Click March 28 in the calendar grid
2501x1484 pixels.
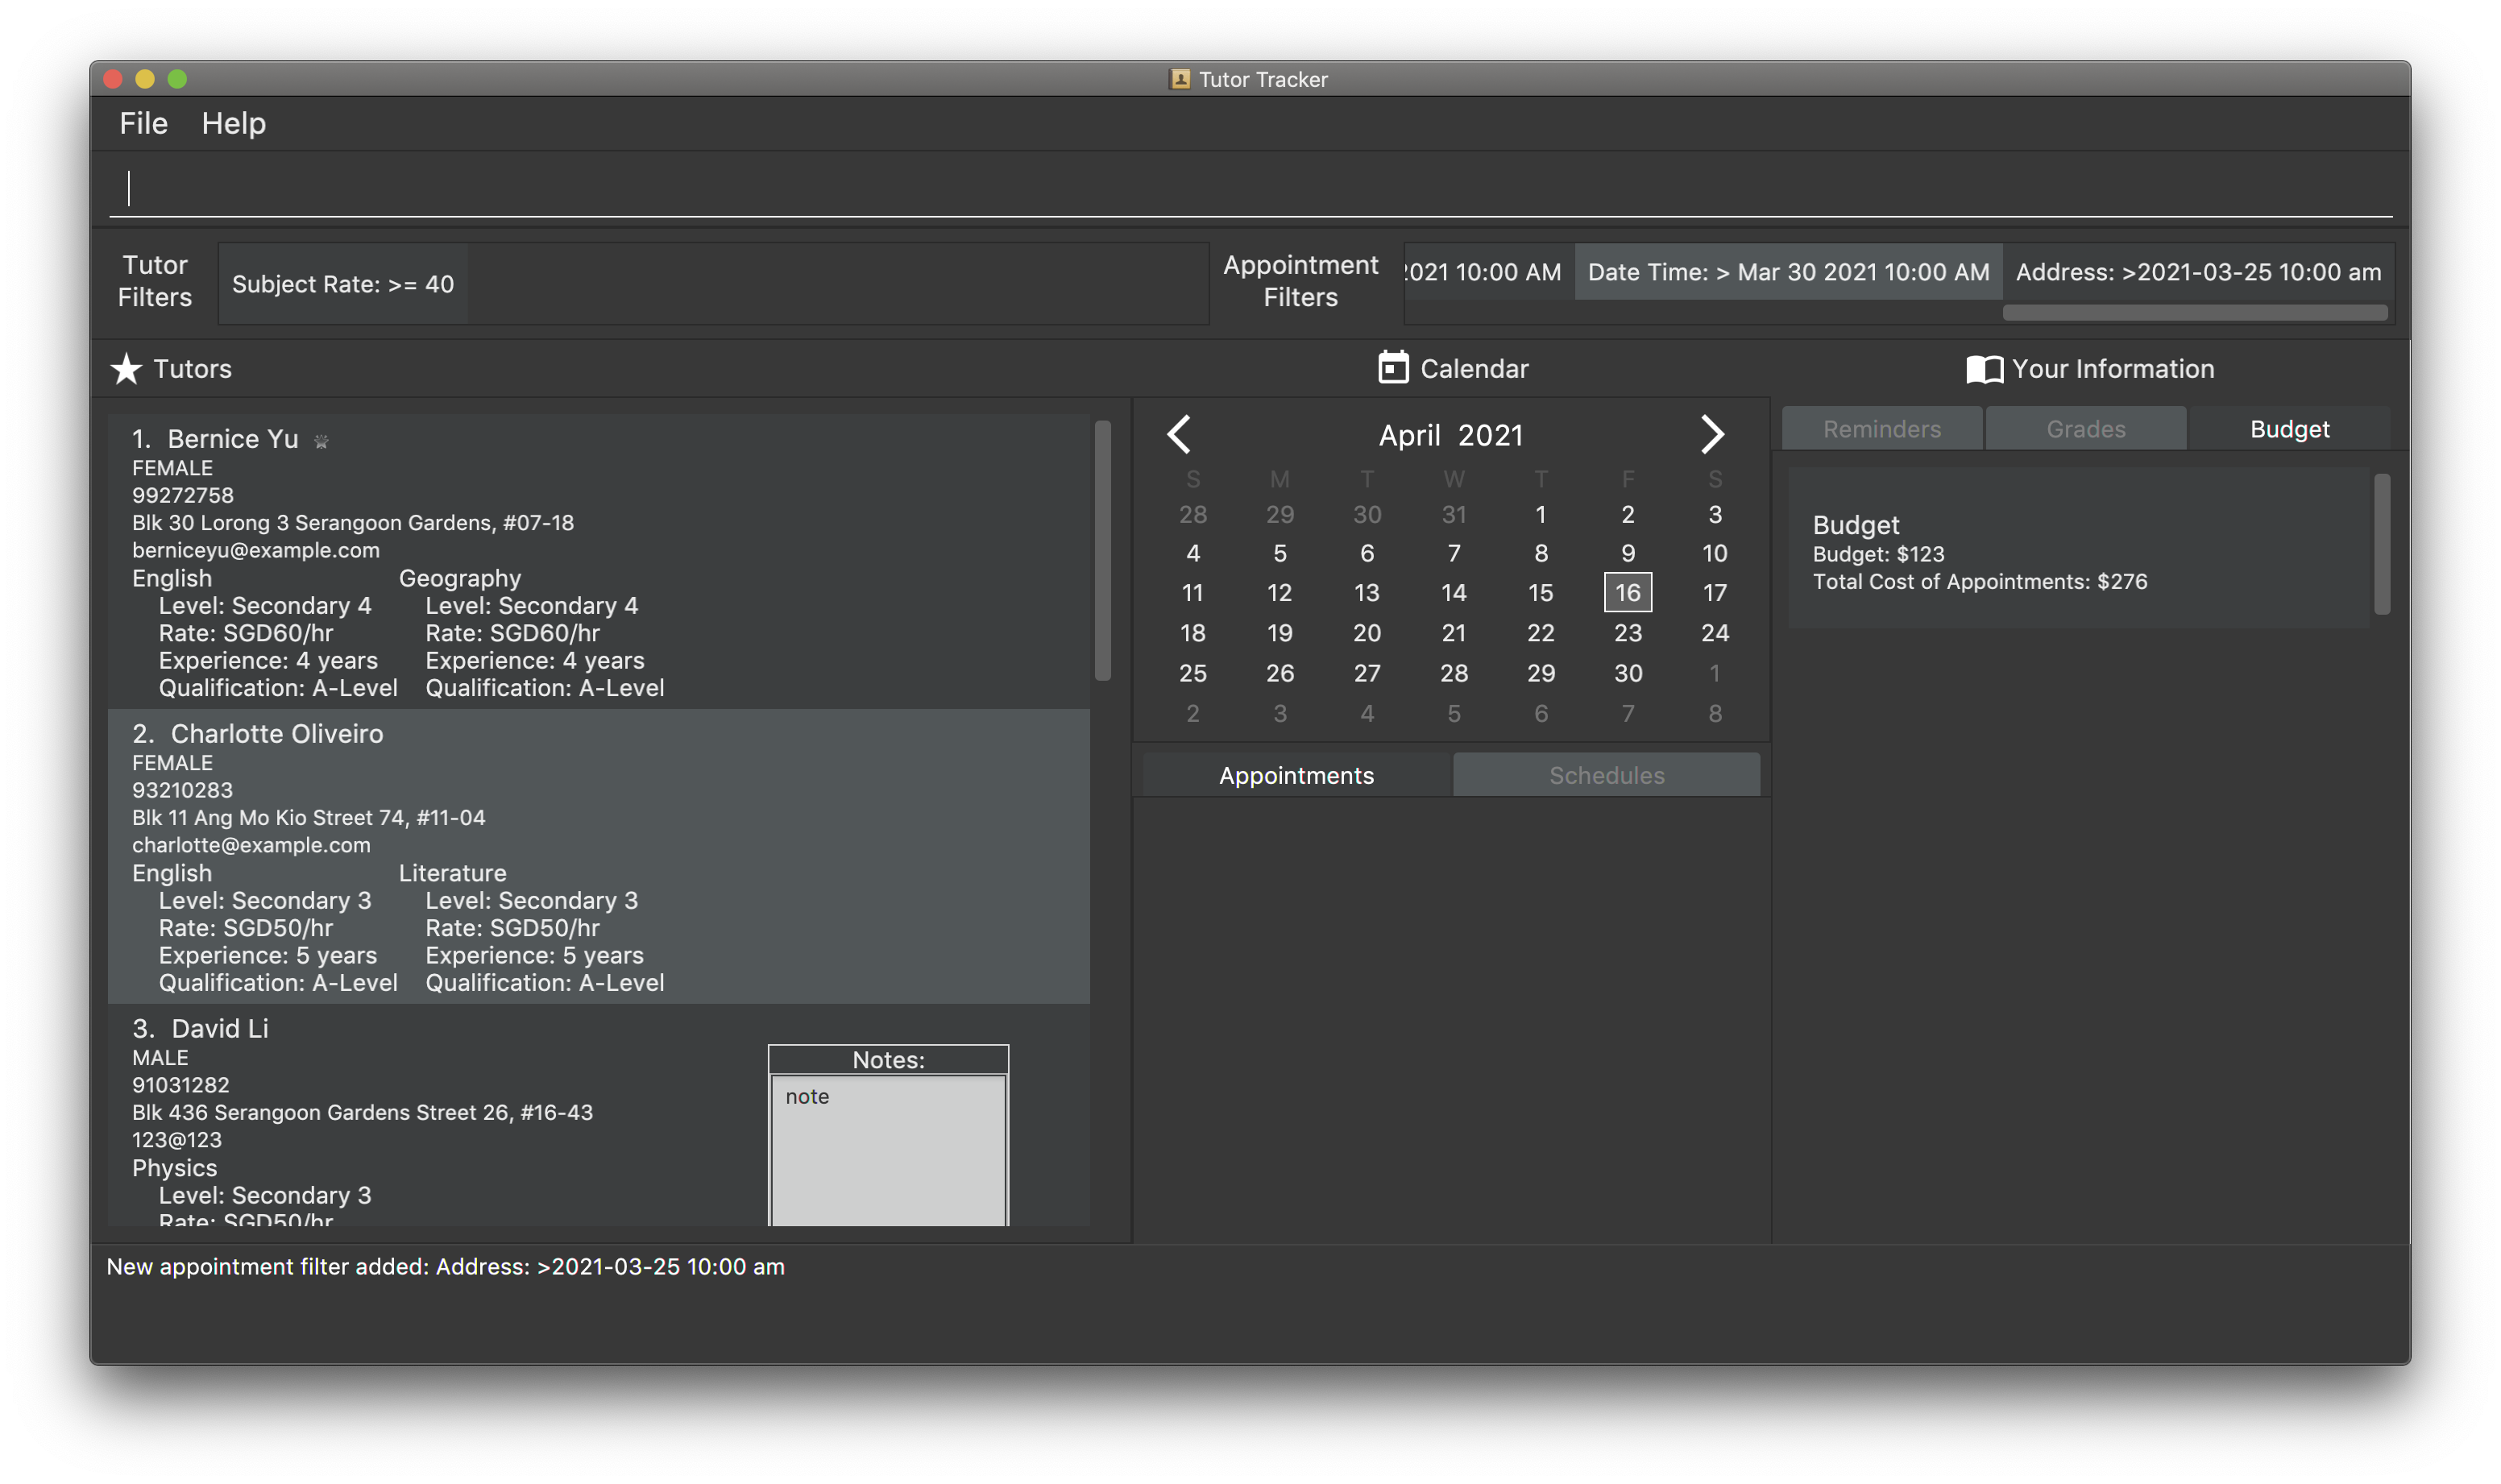(x=1192, y=514)
